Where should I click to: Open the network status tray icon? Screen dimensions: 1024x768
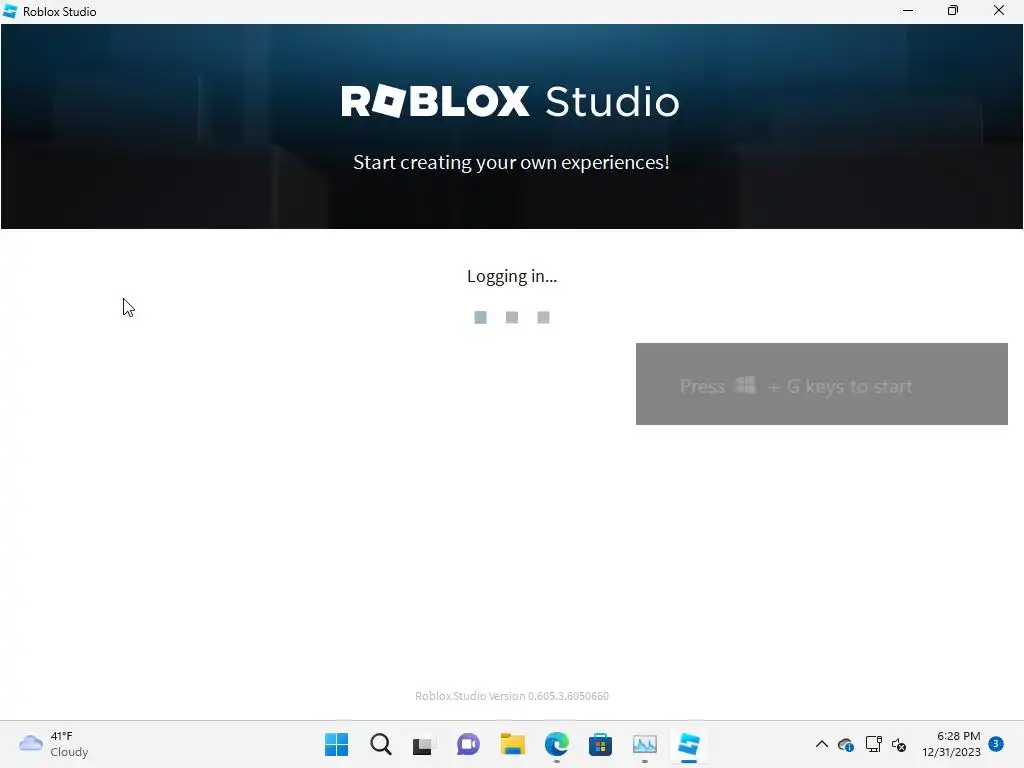873,744
